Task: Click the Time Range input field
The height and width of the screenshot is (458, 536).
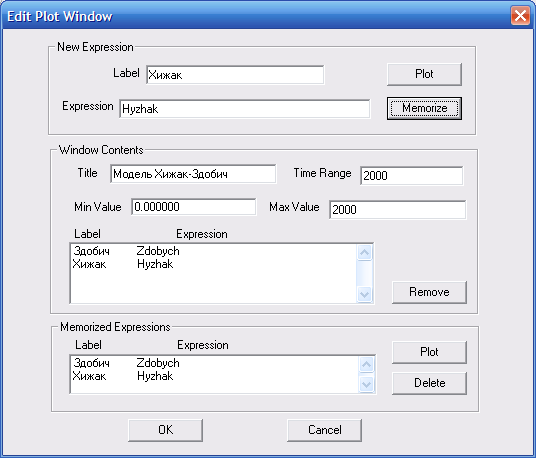Action: [x=412, y=176]
